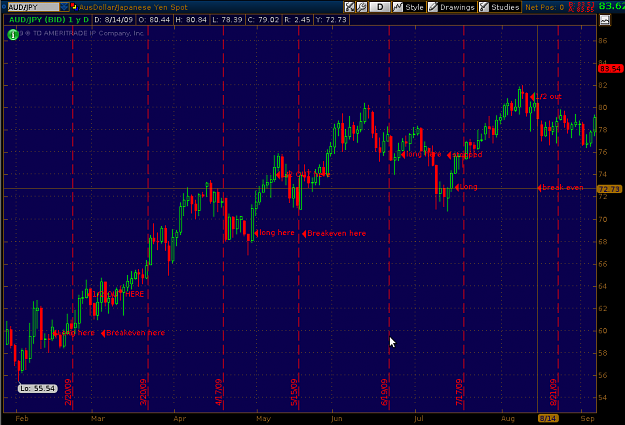Screen dimensions: 625x425
Task: Click the 7/17/09 vertical date label
Action: pyautogui.click(x=460, y=392)
